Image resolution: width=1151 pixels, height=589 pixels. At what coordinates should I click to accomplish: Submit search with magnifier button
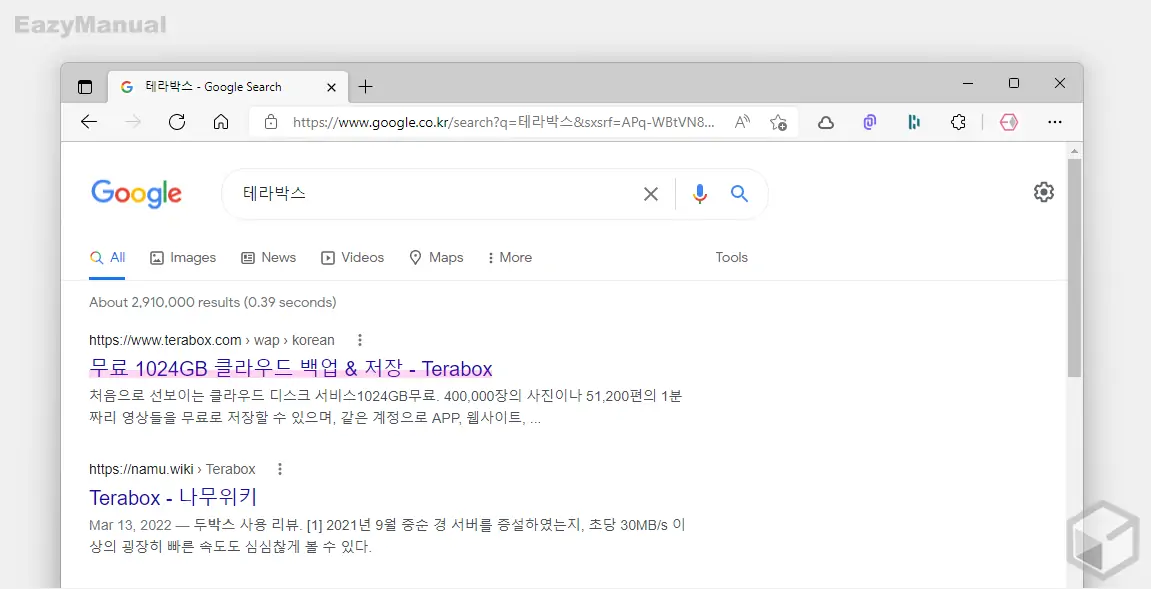point(739,194)
